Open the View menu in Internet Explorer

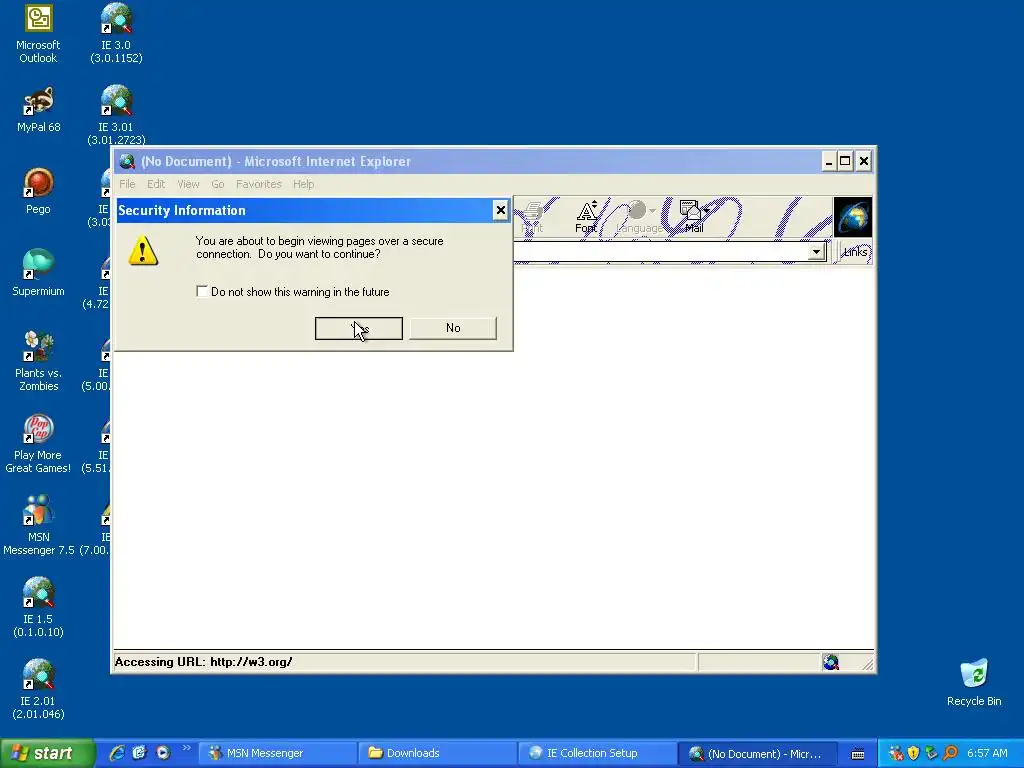point(188,184)
